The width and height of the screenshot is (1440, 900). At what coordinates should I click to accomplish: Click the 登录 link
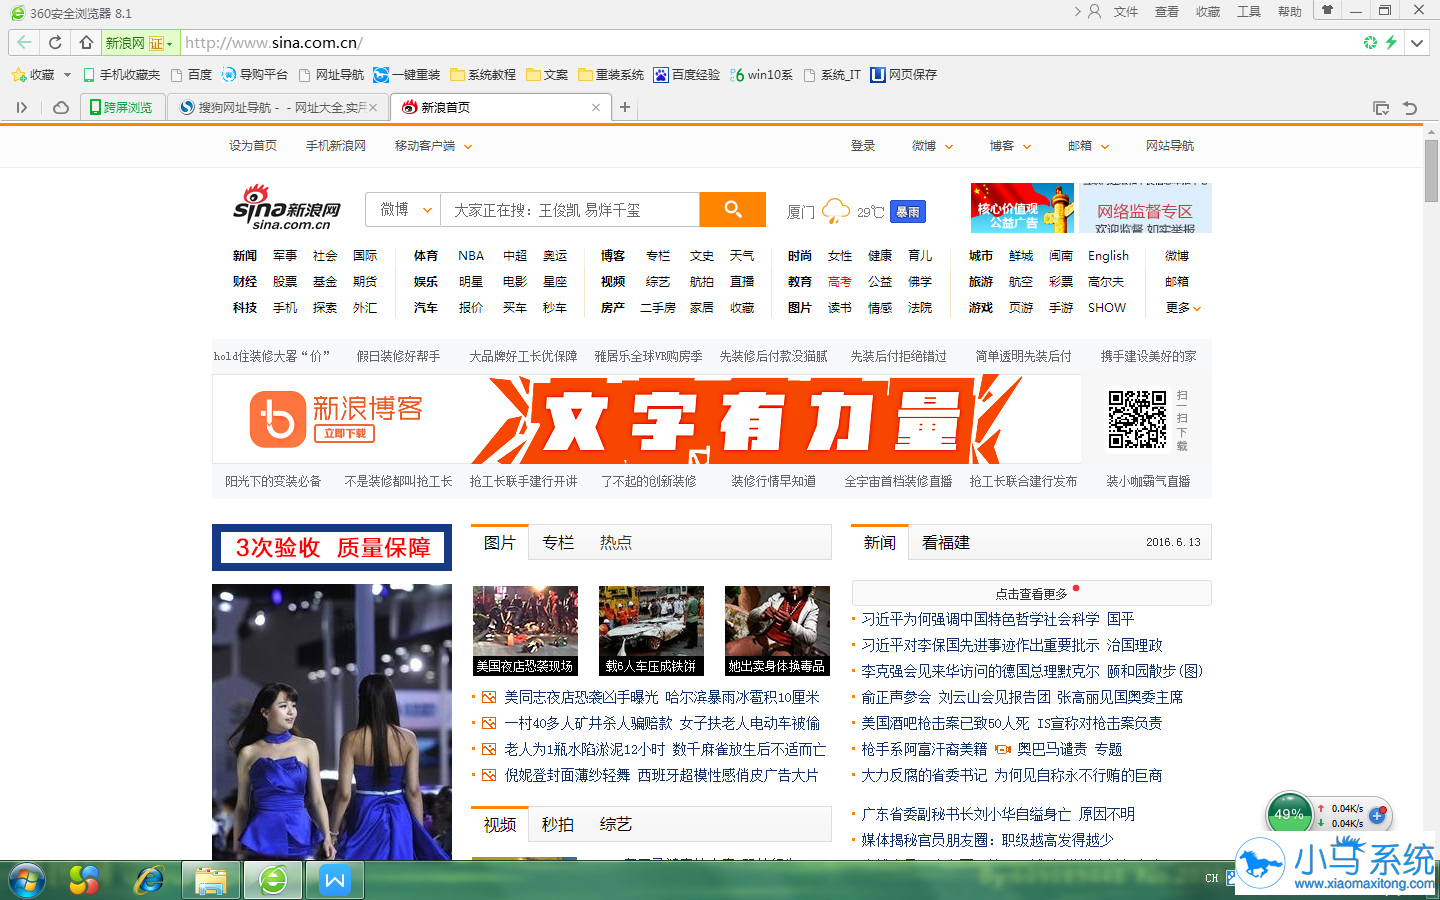coord(863,146)
